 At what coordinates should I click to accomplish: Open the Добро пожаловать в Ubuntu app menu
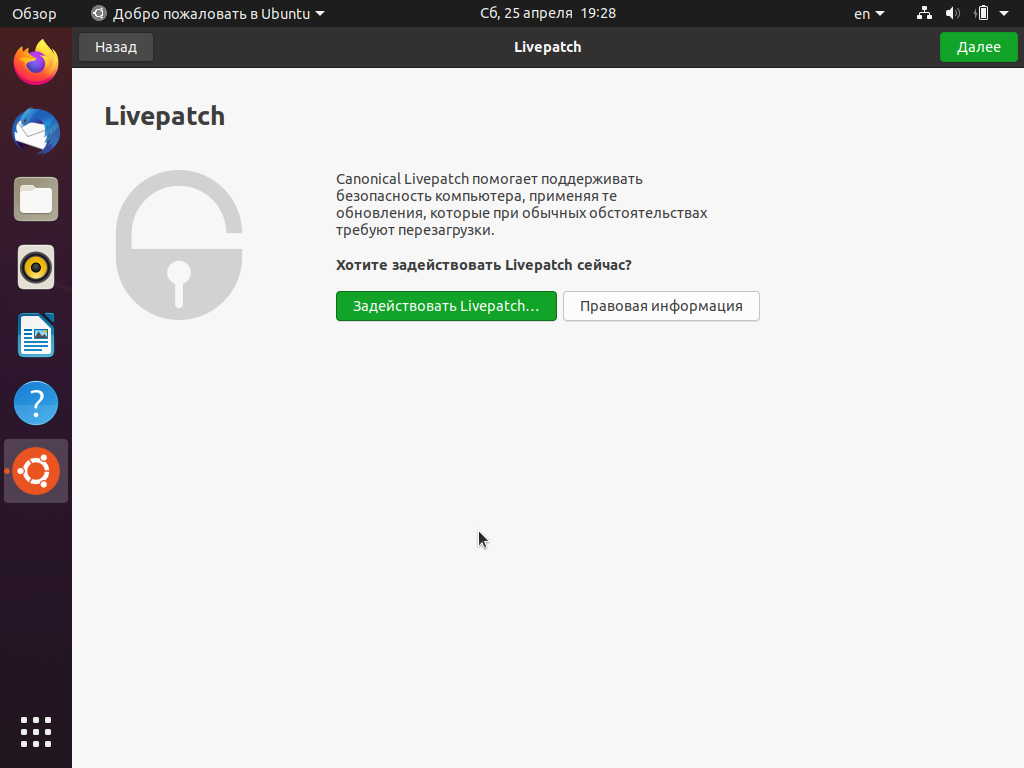click(208, 13)
